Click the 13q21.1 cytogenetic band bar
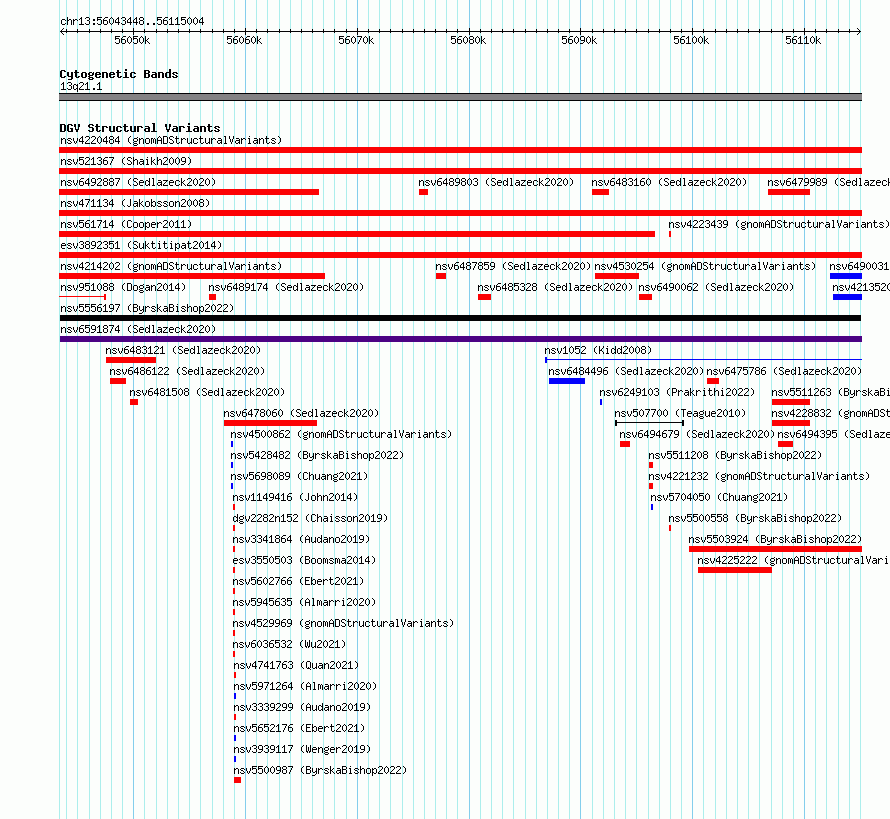890x819 pixels. 460,97
